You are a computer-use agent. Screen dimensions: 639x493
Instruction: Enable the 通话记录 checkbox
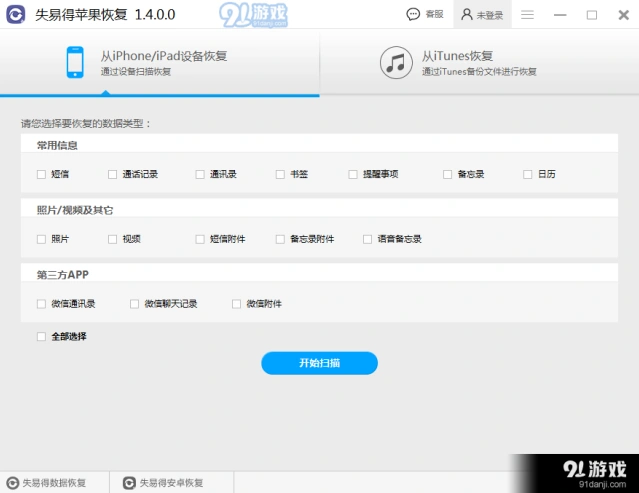pos(112,174)
